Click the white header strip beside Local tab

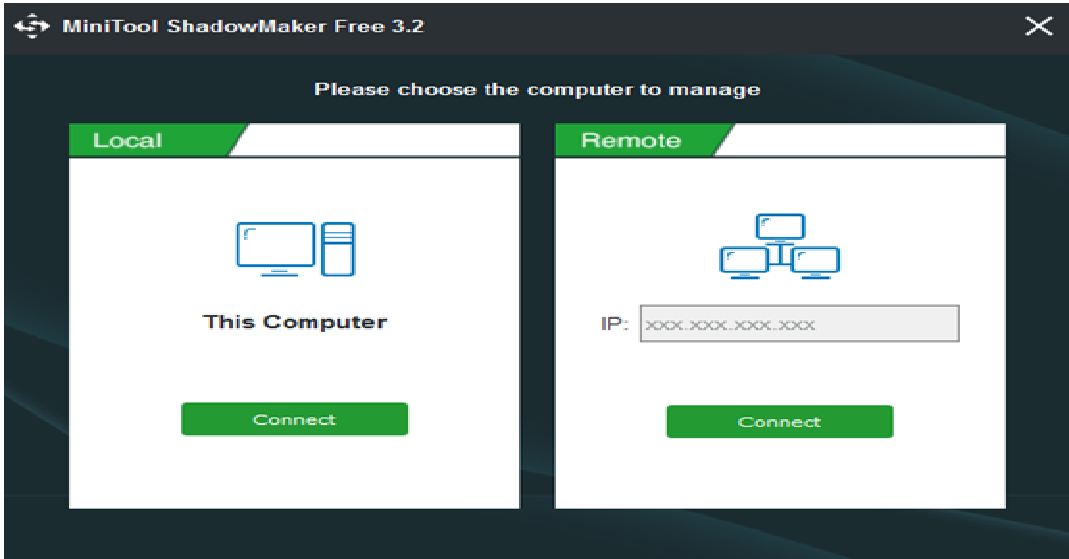coord(378,140)
